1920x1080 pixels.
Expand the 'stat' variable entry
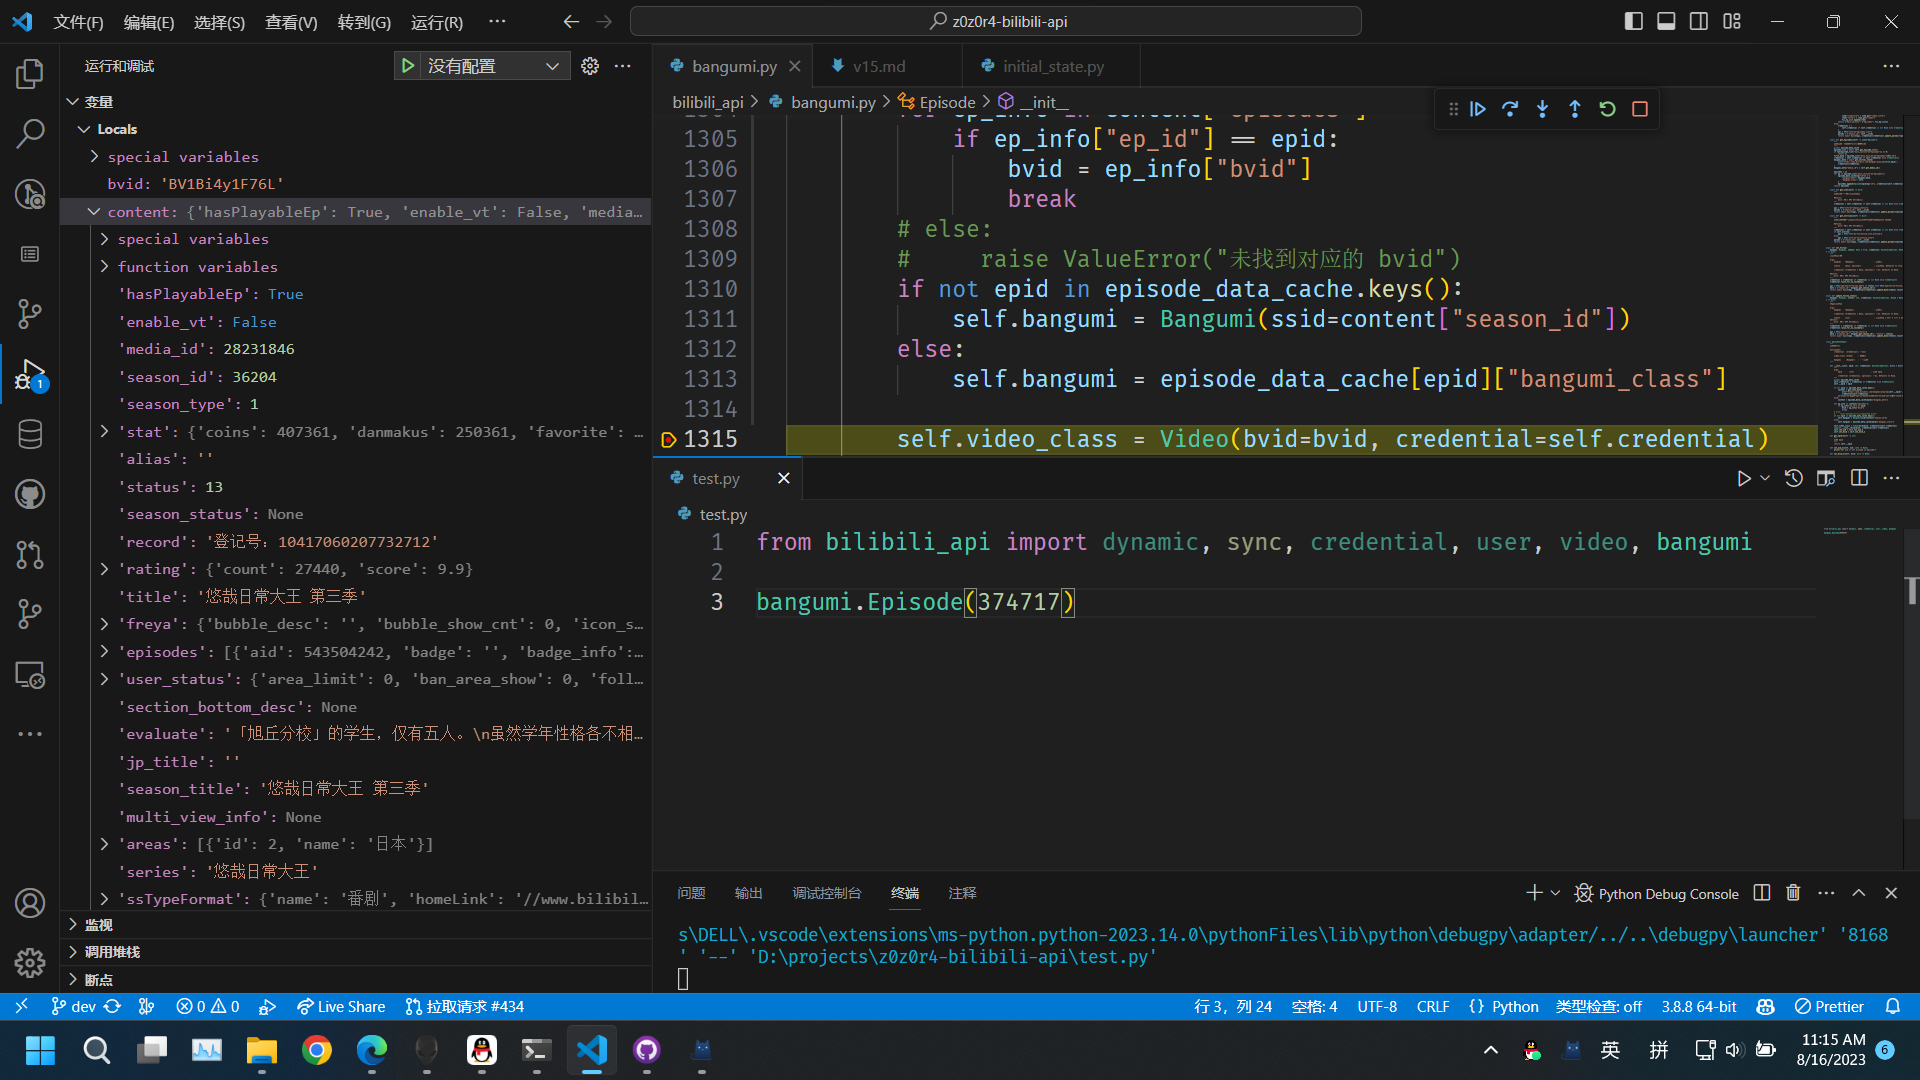104,431
